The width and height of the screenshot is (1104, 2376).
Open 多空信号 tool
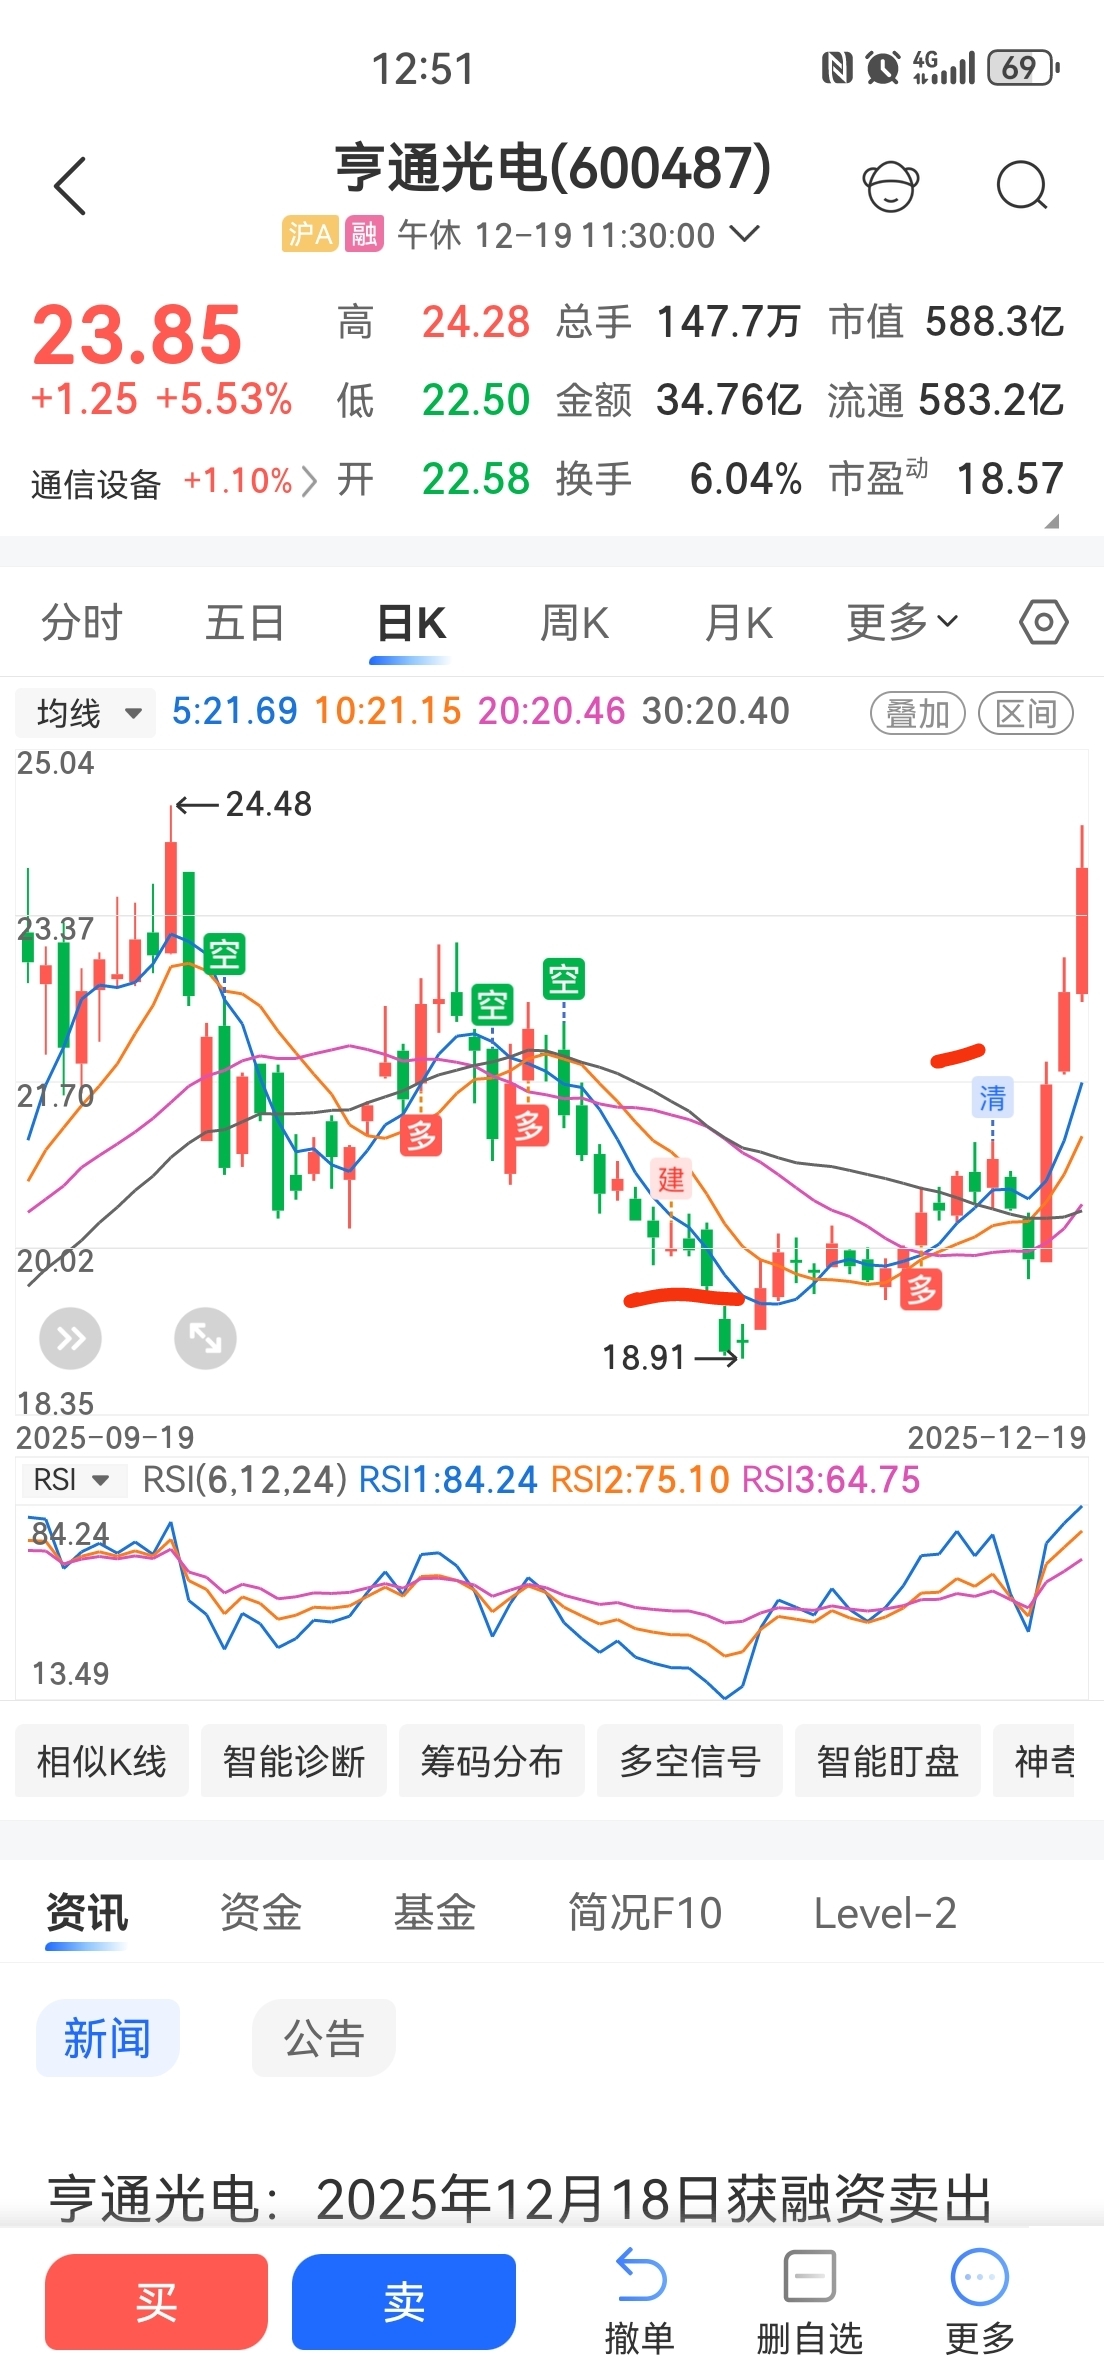tap(690, 1760)
